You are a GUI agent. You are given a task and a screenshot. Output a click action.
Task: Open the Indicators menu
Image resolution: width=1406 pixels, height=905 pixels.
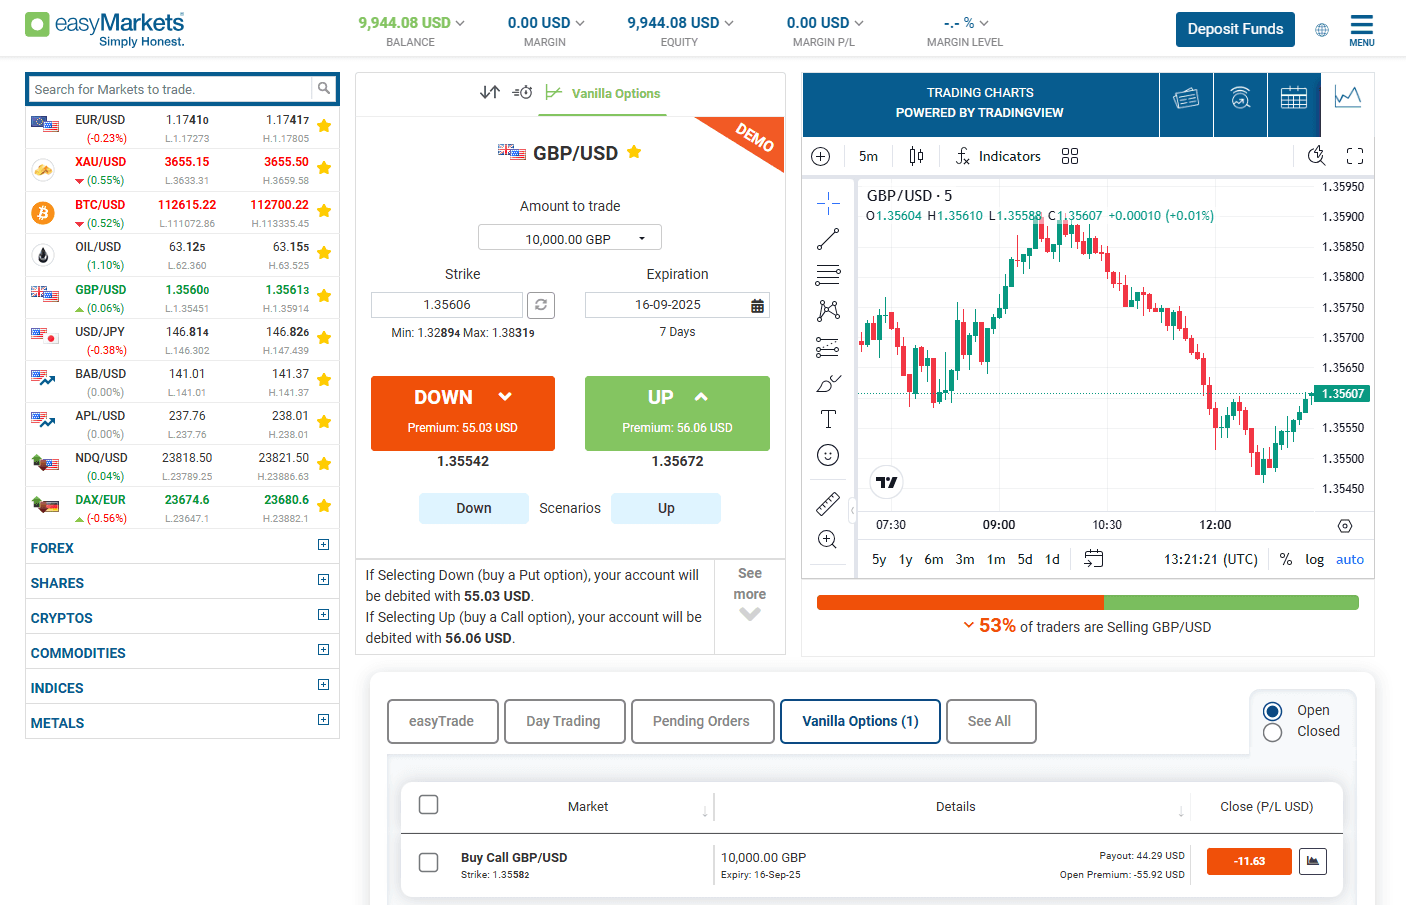point(998,156)
